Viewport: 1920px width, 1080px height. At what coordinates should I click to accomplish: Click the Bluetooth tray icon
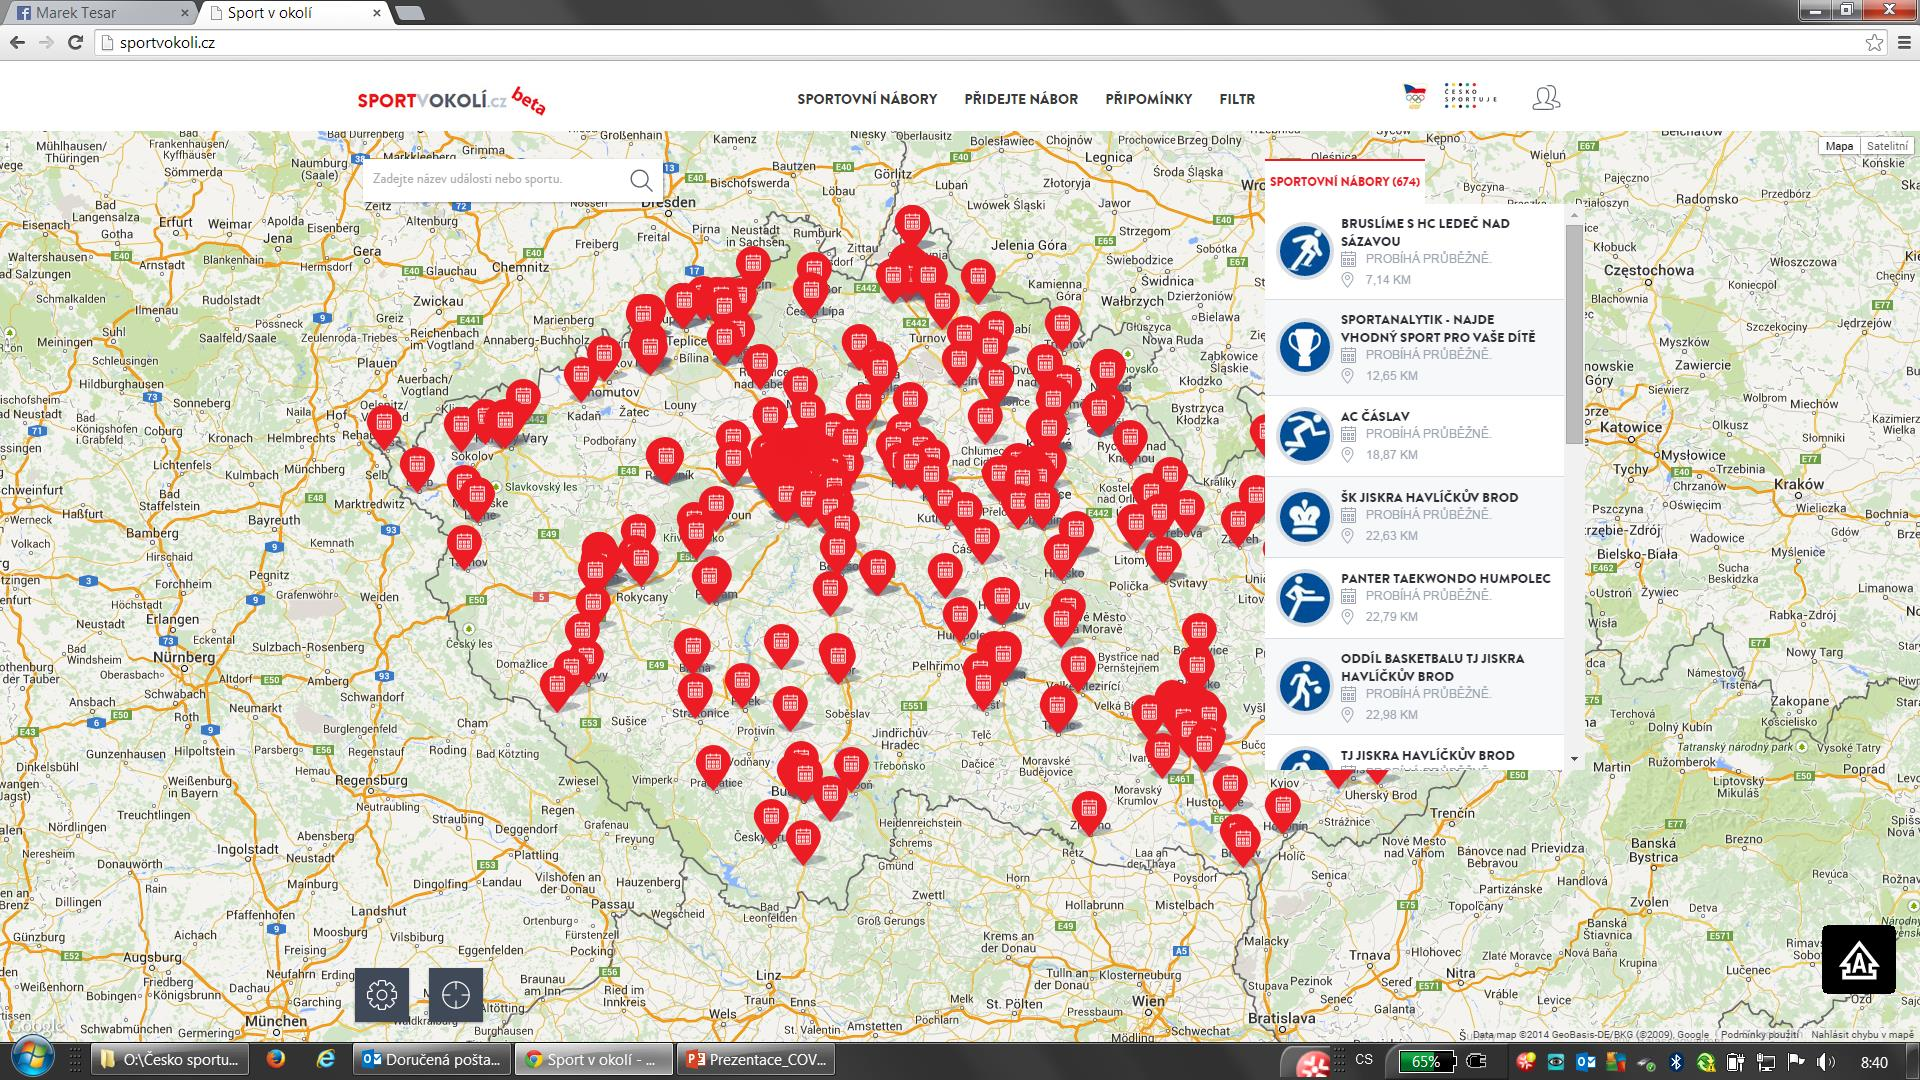(1677, 1062)
